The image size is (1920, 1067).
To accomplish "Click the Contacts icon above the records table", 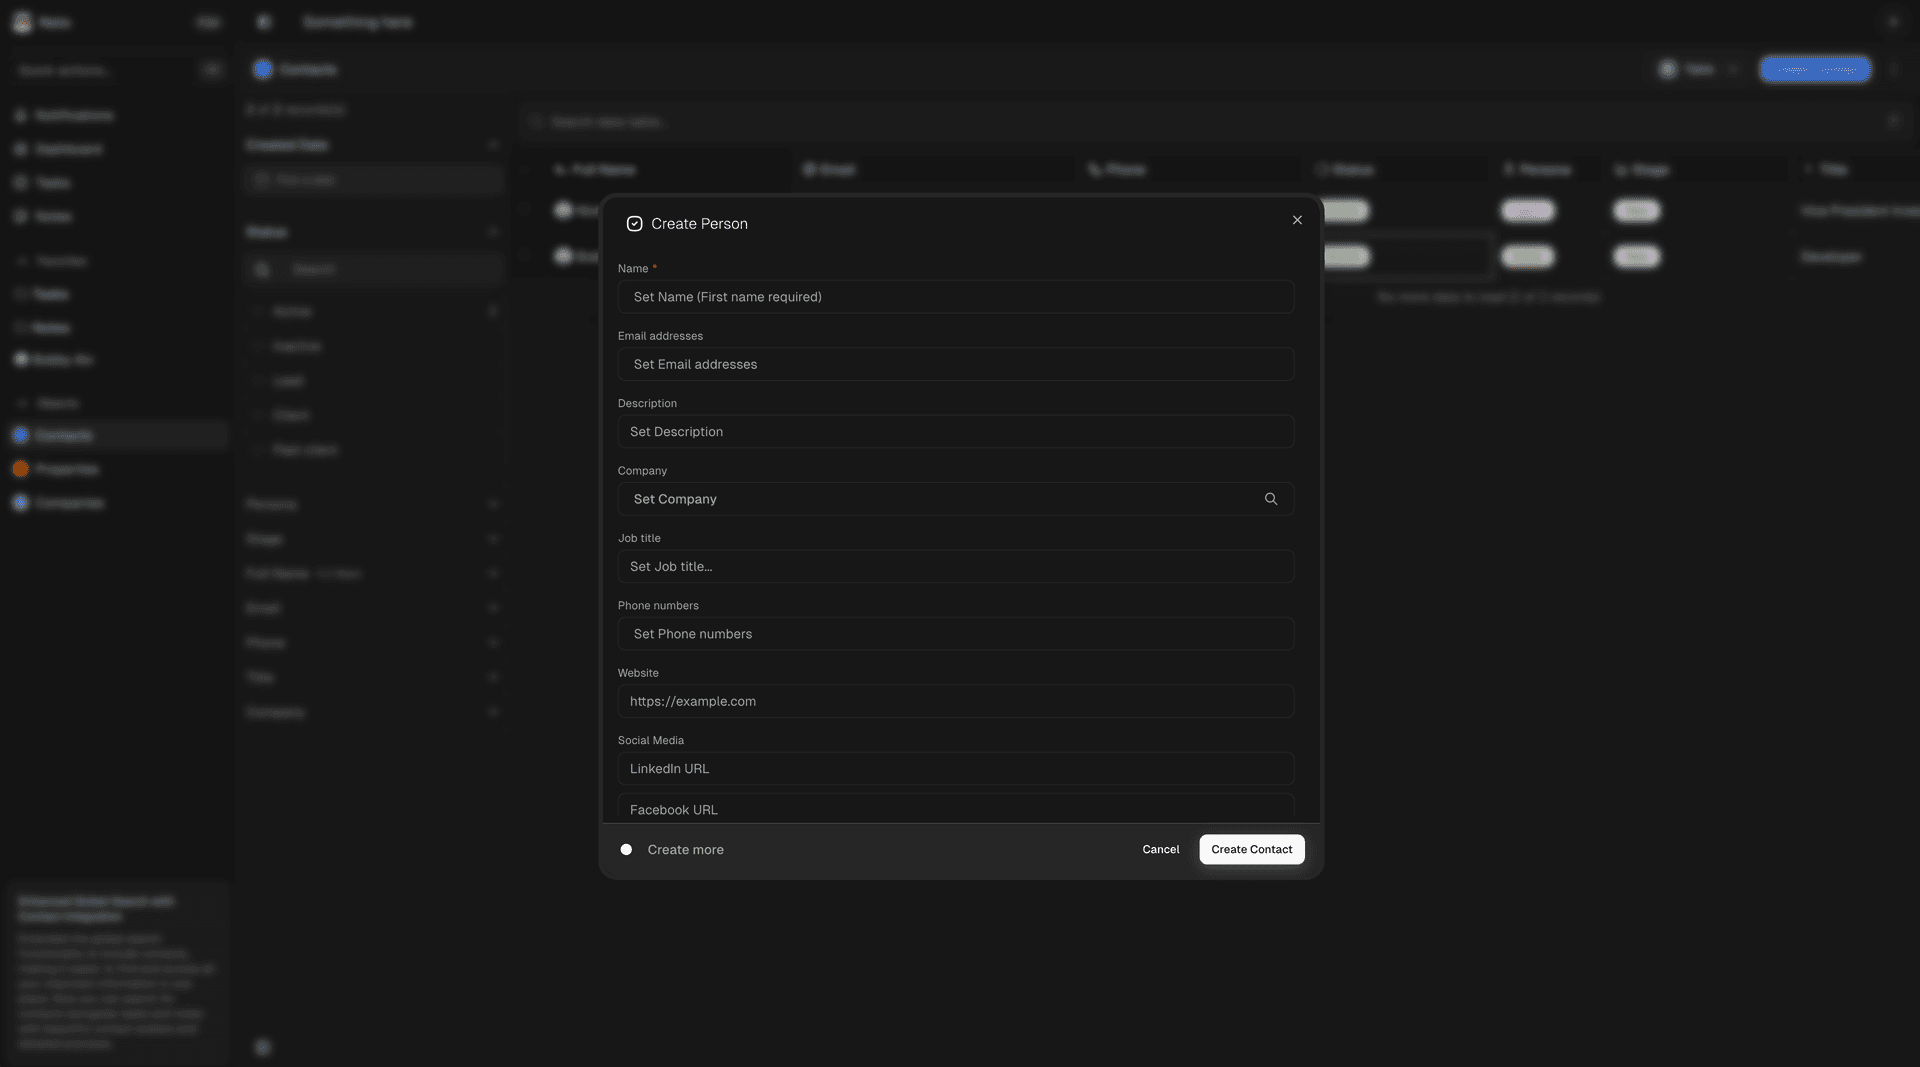I will [263, 69].
